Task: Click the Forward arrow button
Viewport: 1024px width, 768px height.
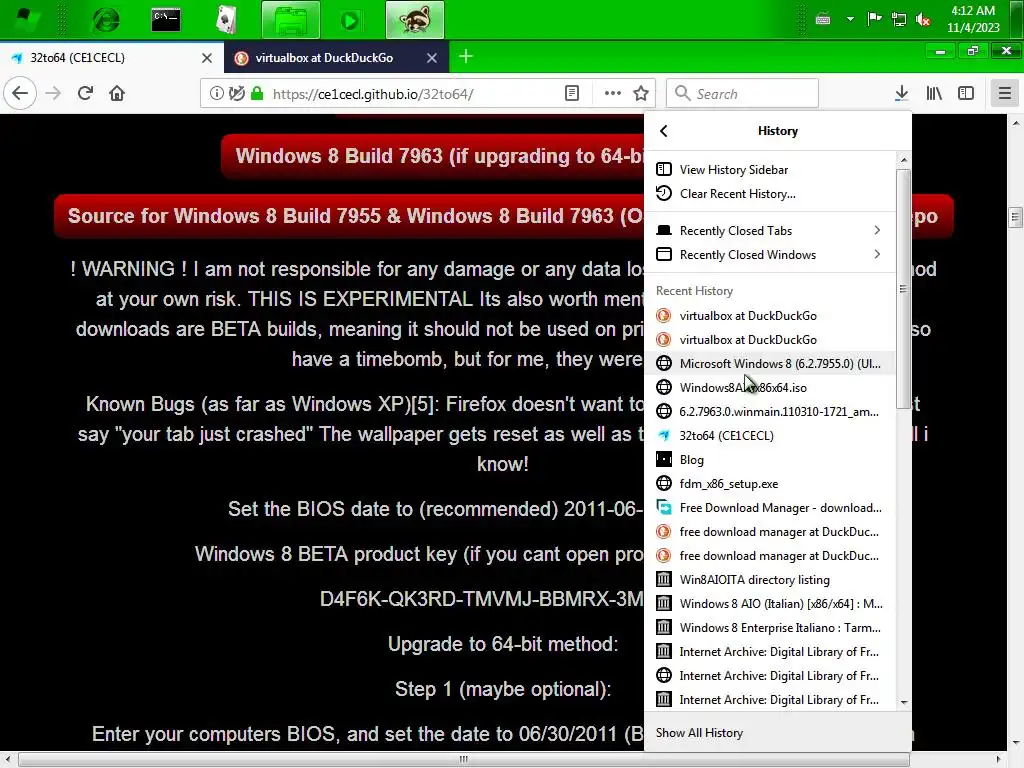Action: [53, 93]
